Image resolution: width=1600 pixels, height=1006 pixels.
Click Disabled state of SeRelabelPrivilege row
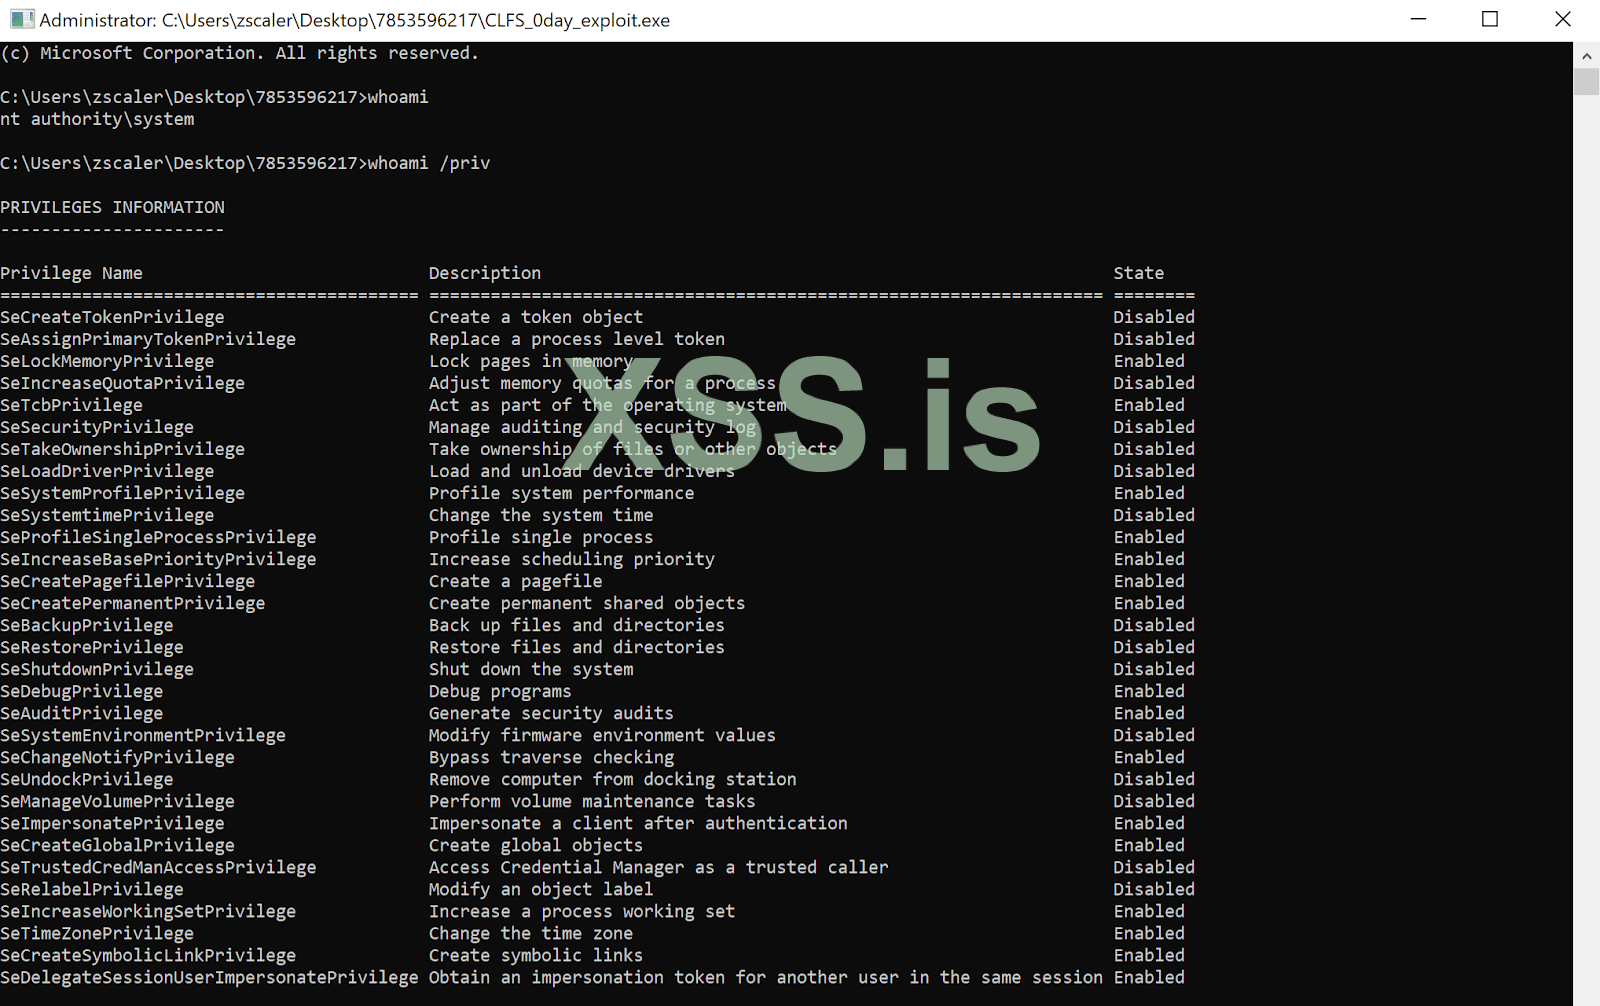1154,889
